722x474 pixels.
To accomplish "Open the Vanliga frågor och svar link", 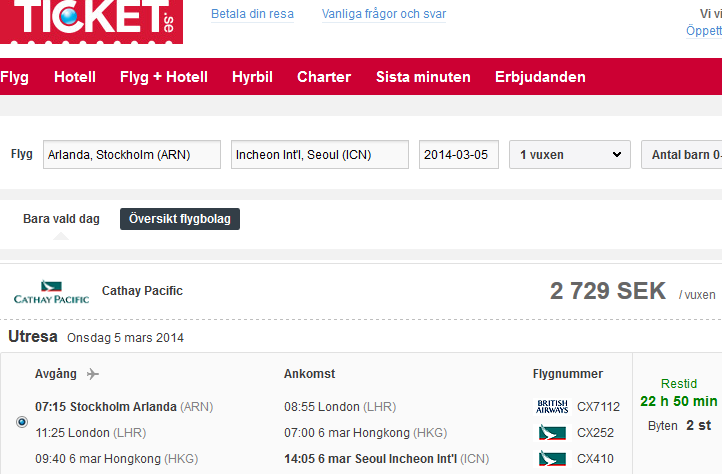I will pos(384,14).
